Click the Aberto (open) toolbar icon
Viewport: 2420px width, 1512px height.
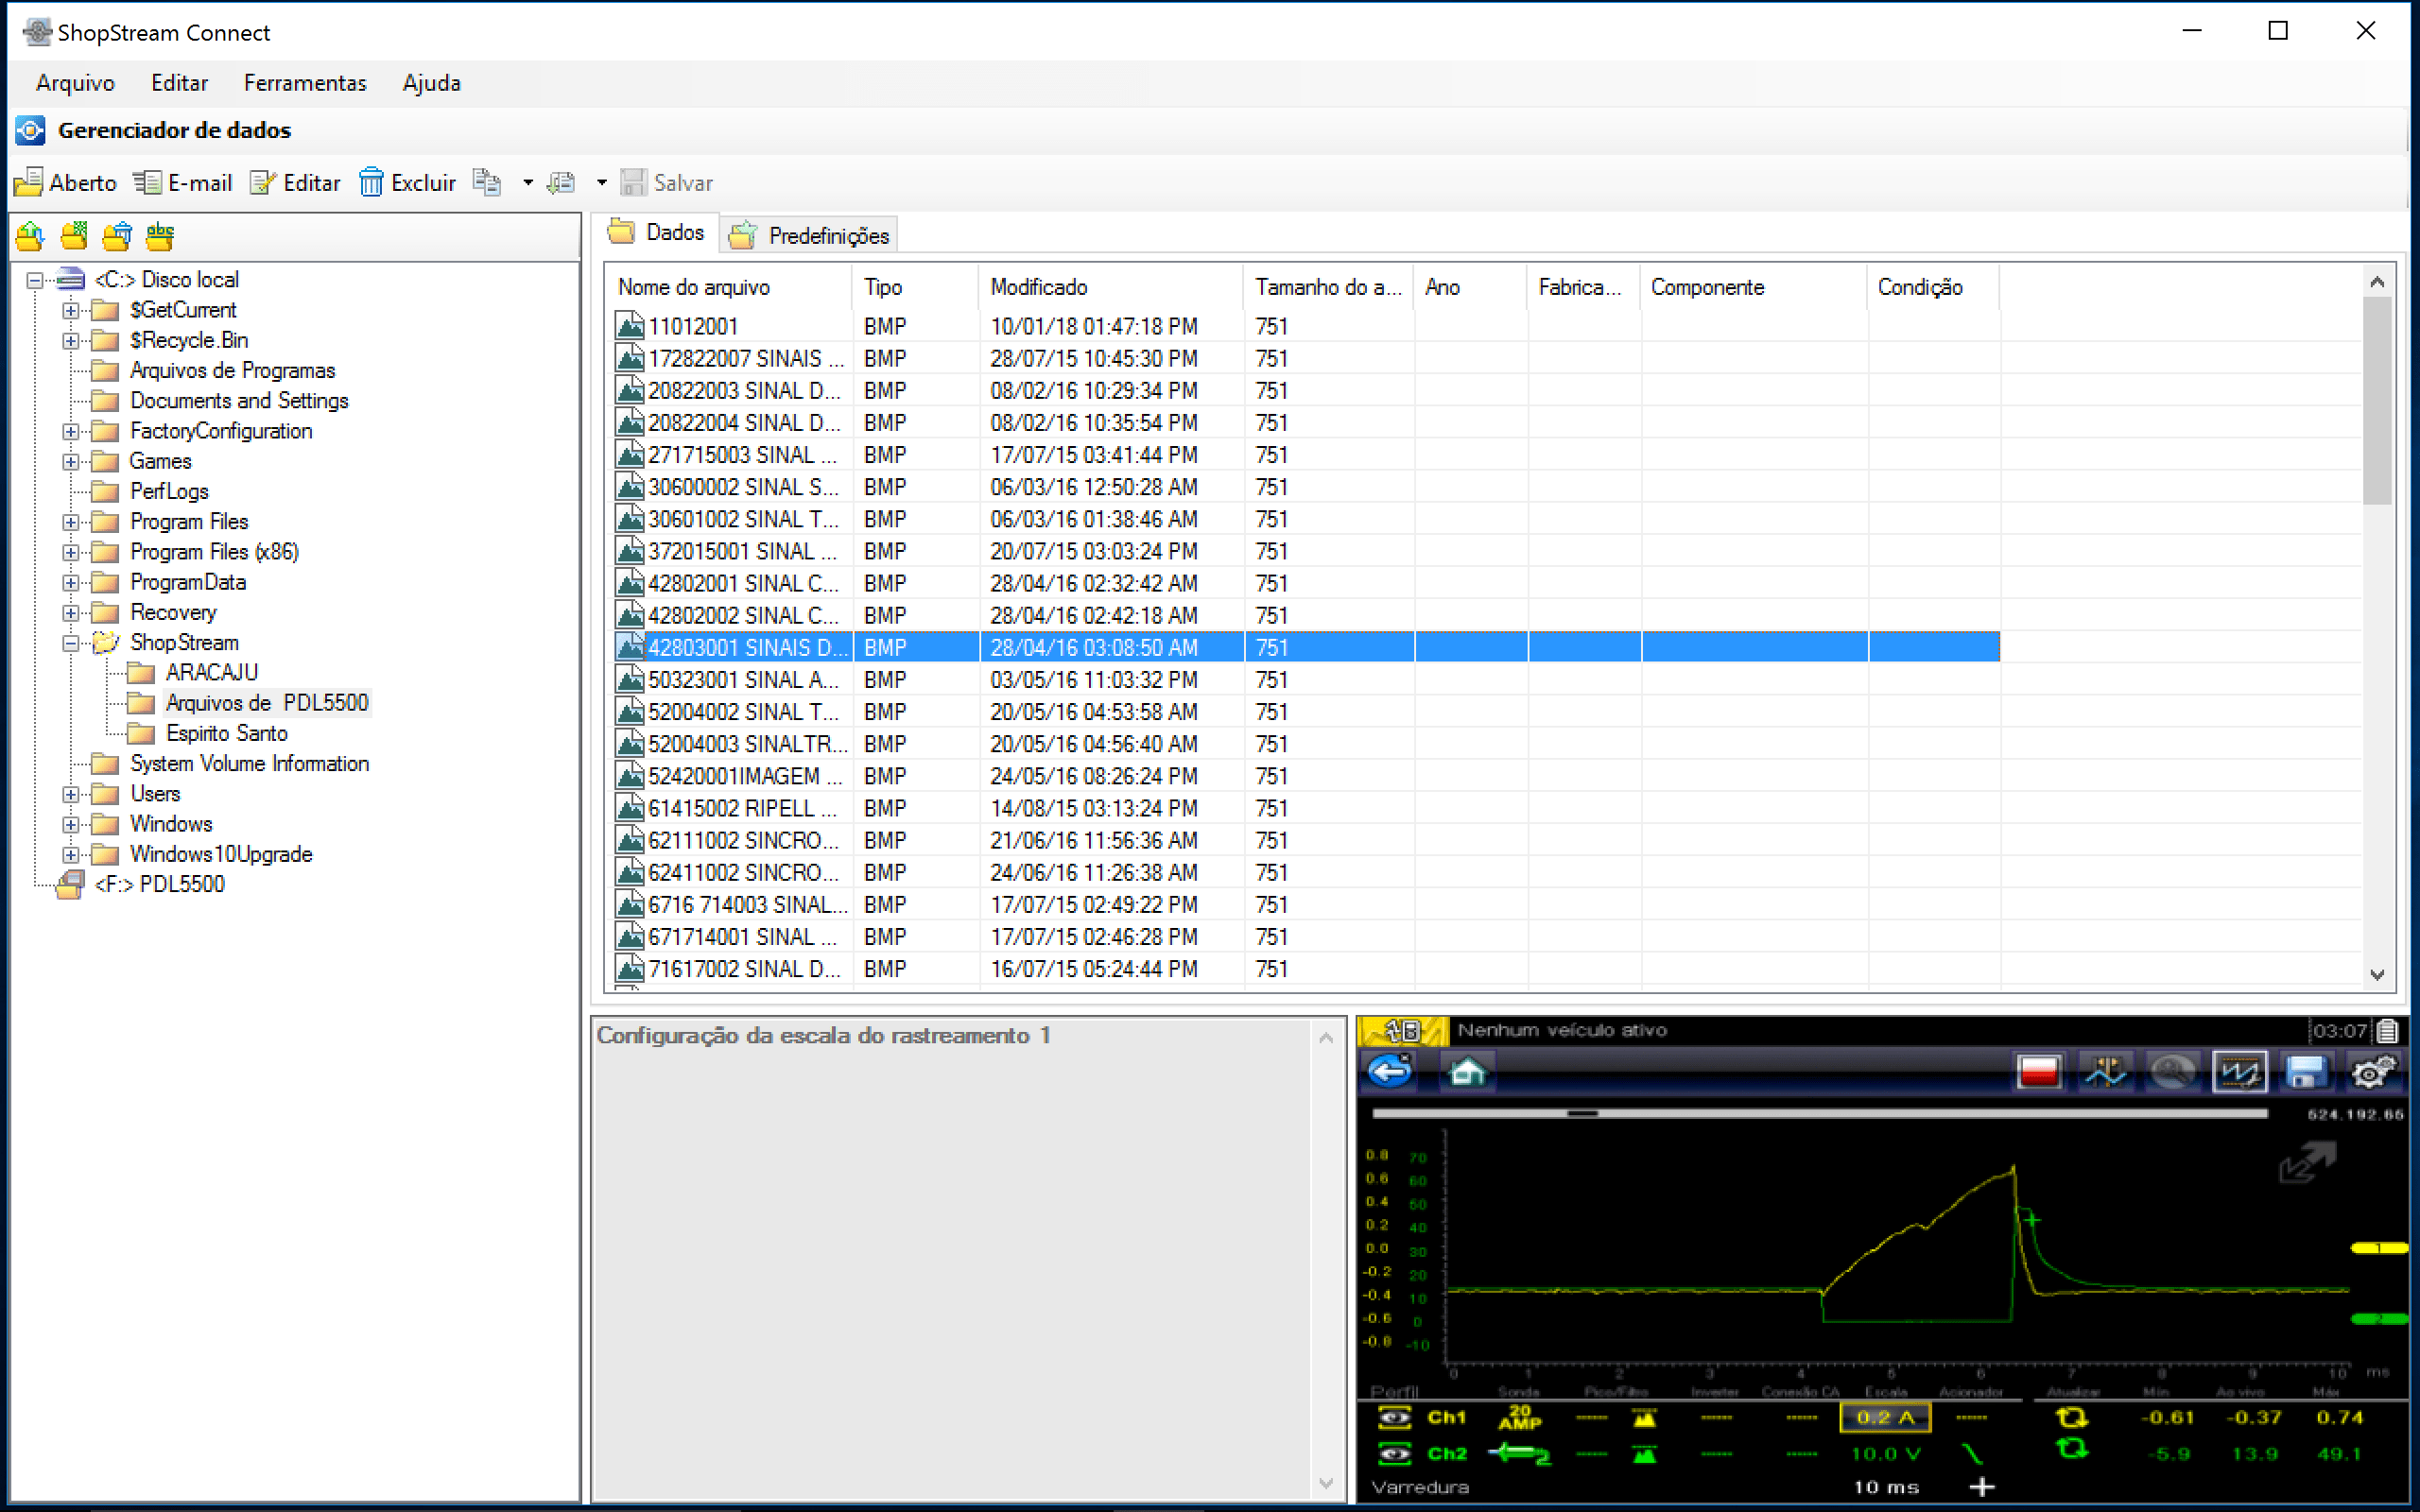[29, 183]
